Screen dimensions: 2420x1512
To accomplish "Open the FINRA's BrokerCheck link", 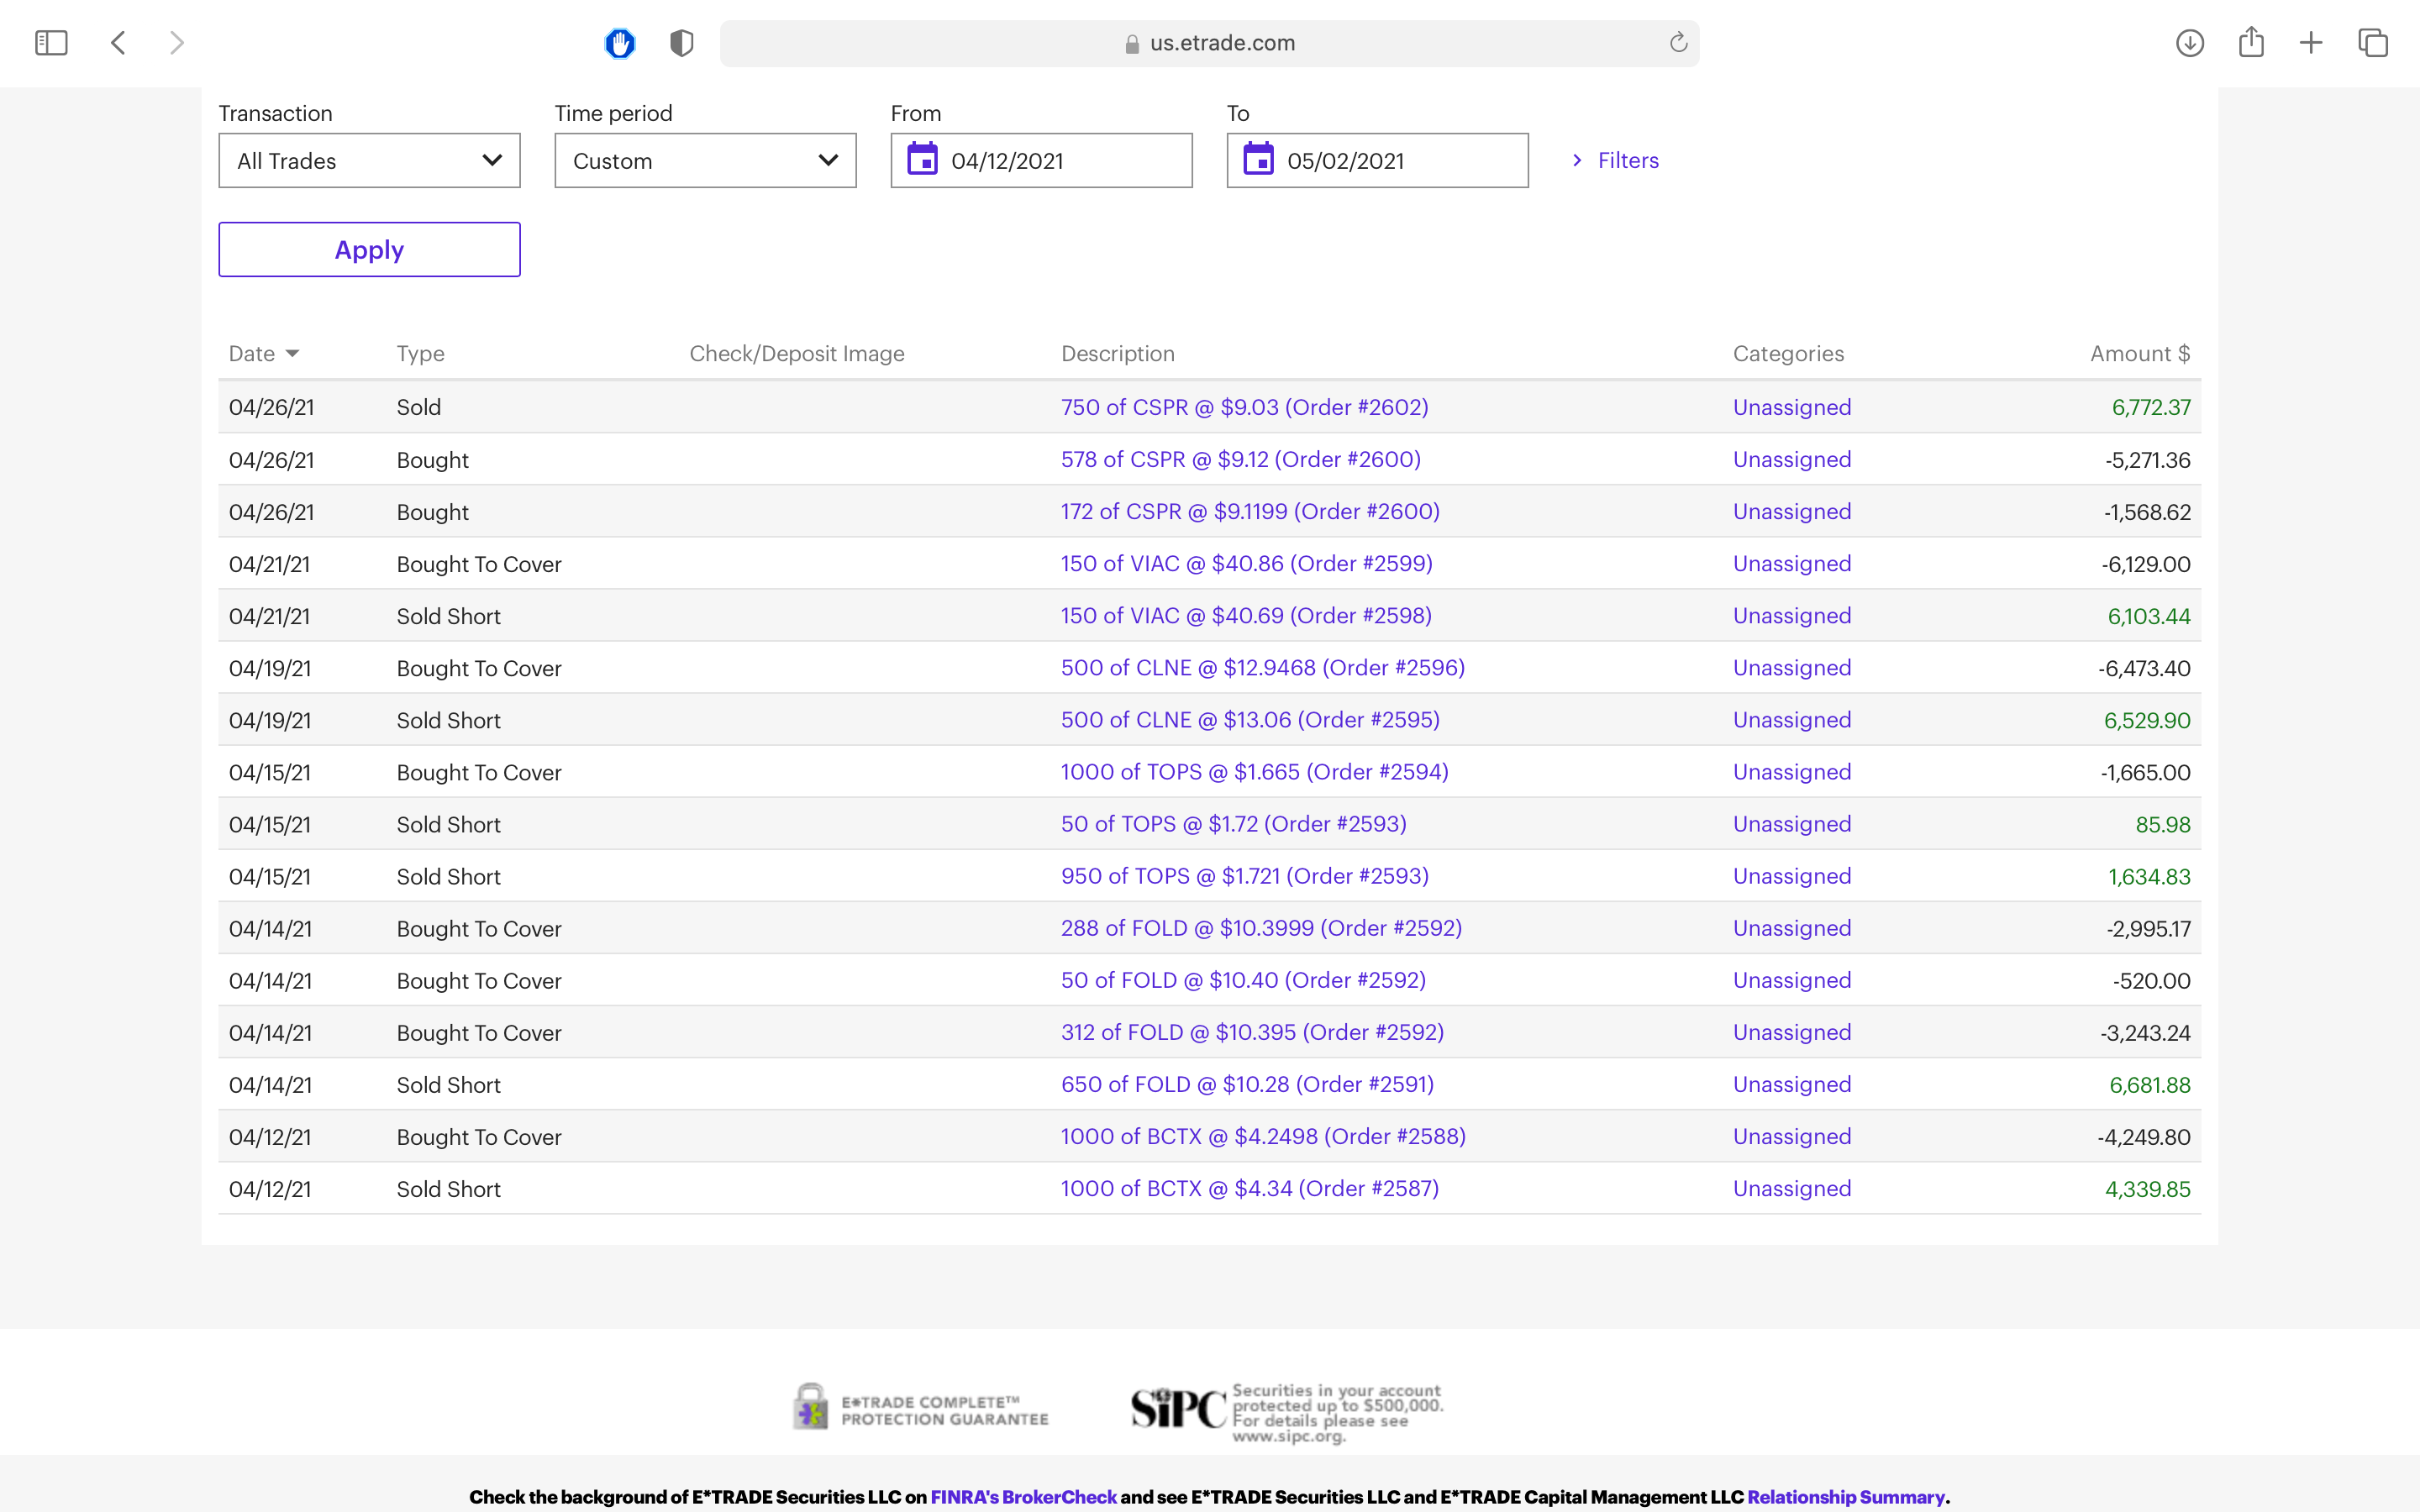I will coord(1022,1497).
